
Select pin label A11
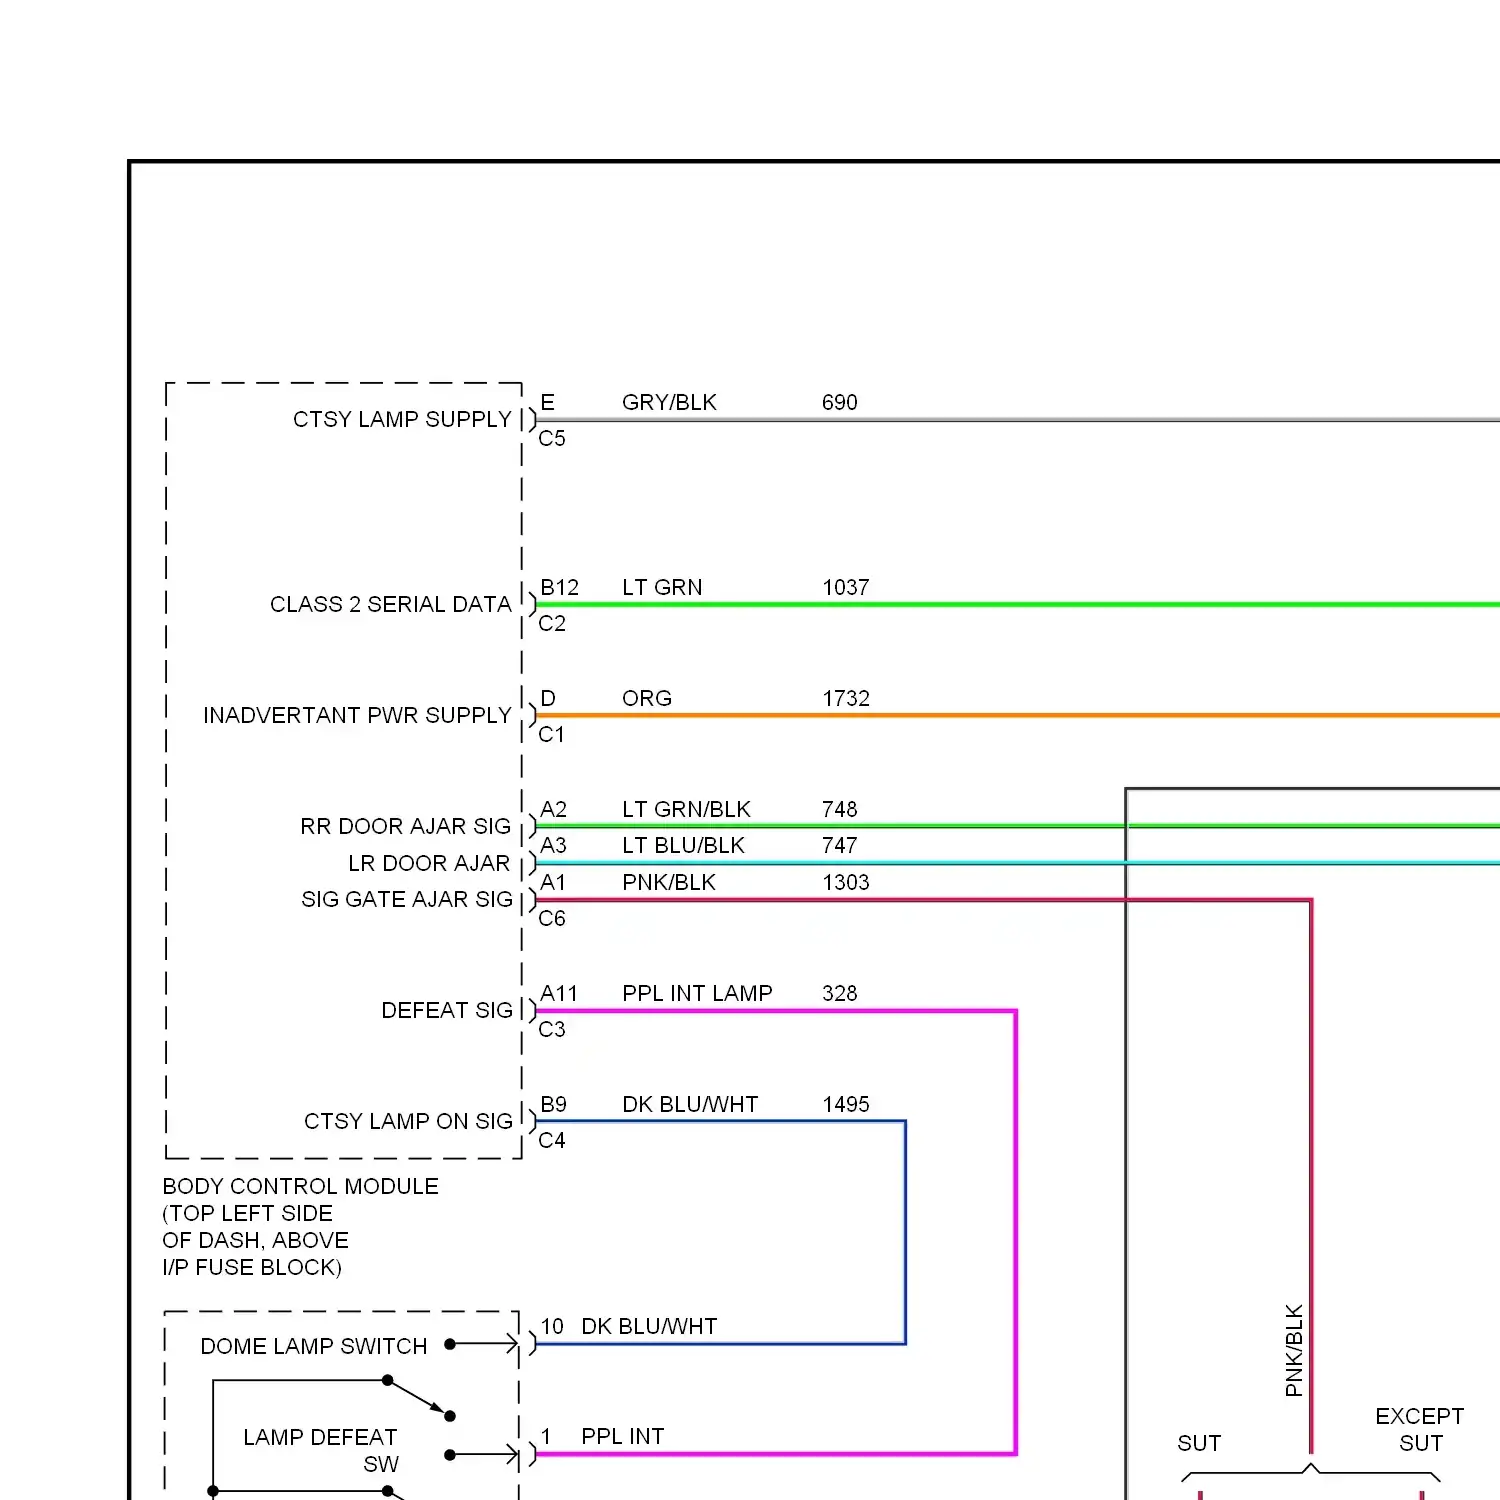559,993
